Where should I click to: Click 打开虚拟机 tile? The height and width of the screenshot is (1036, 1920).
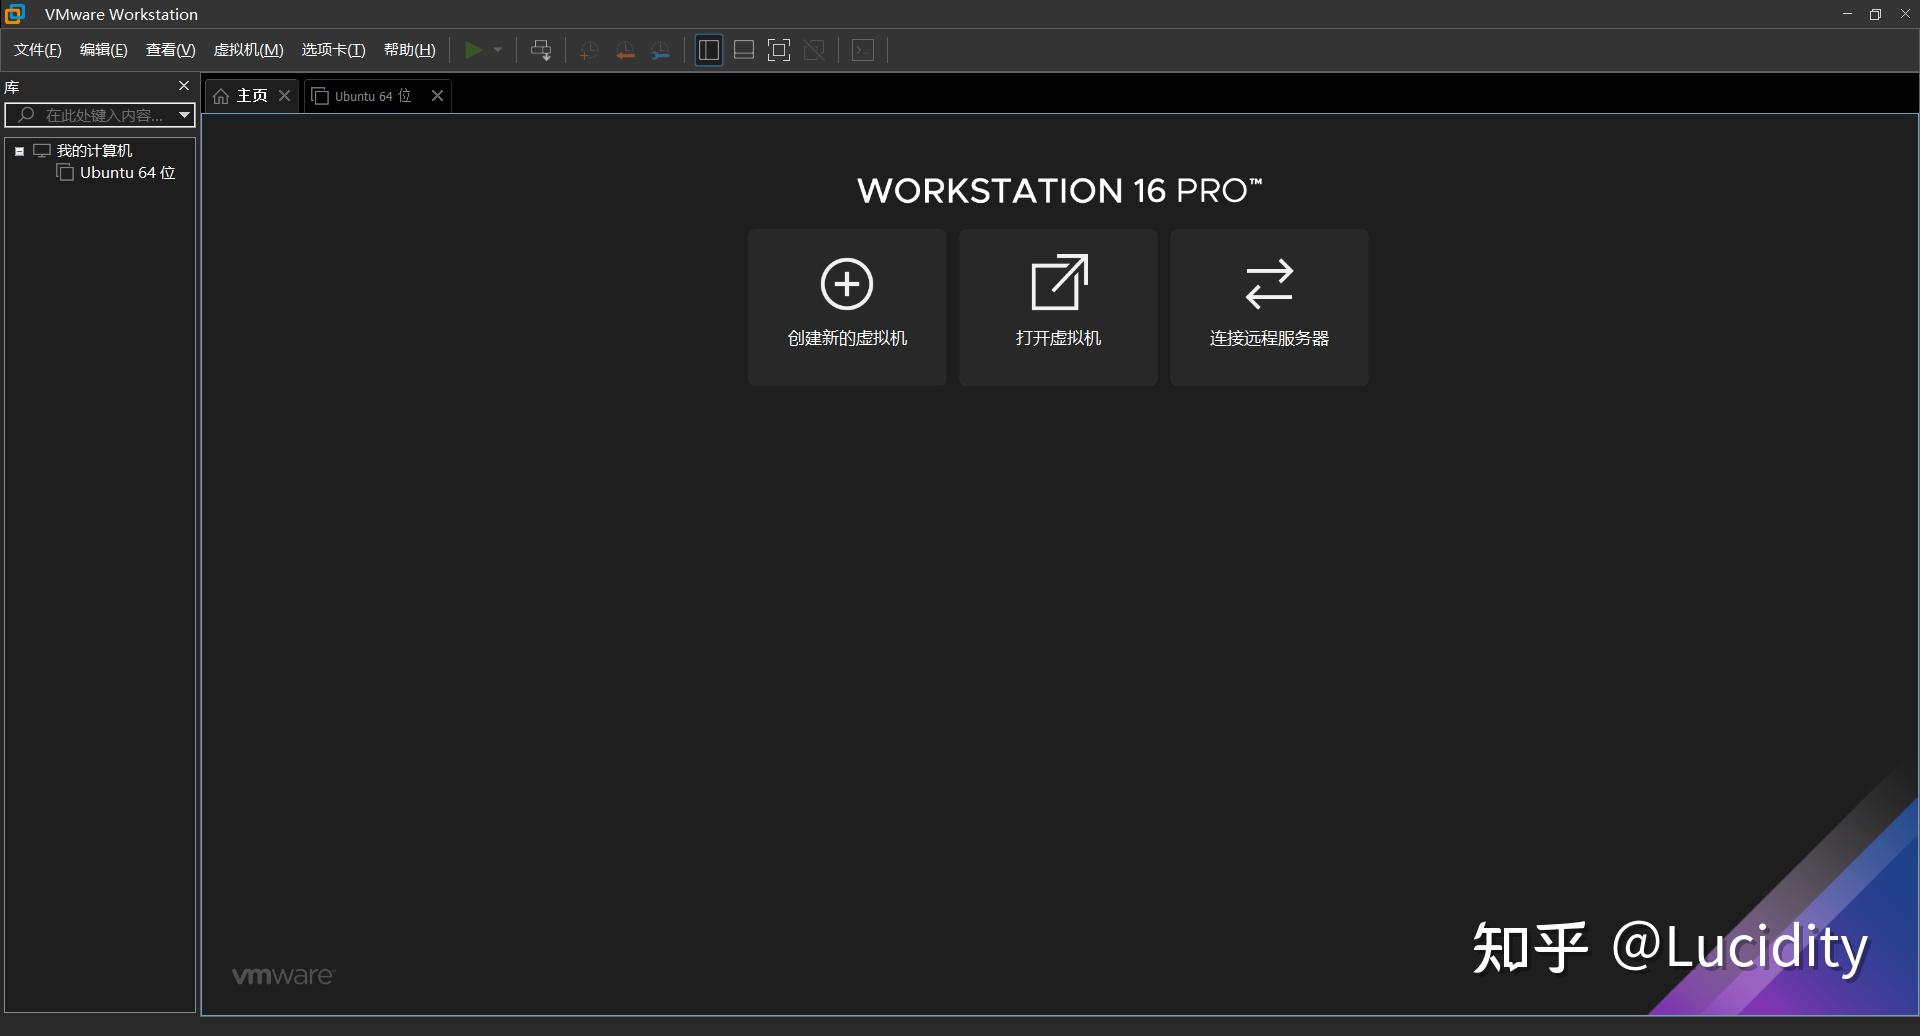[1058, 307]
